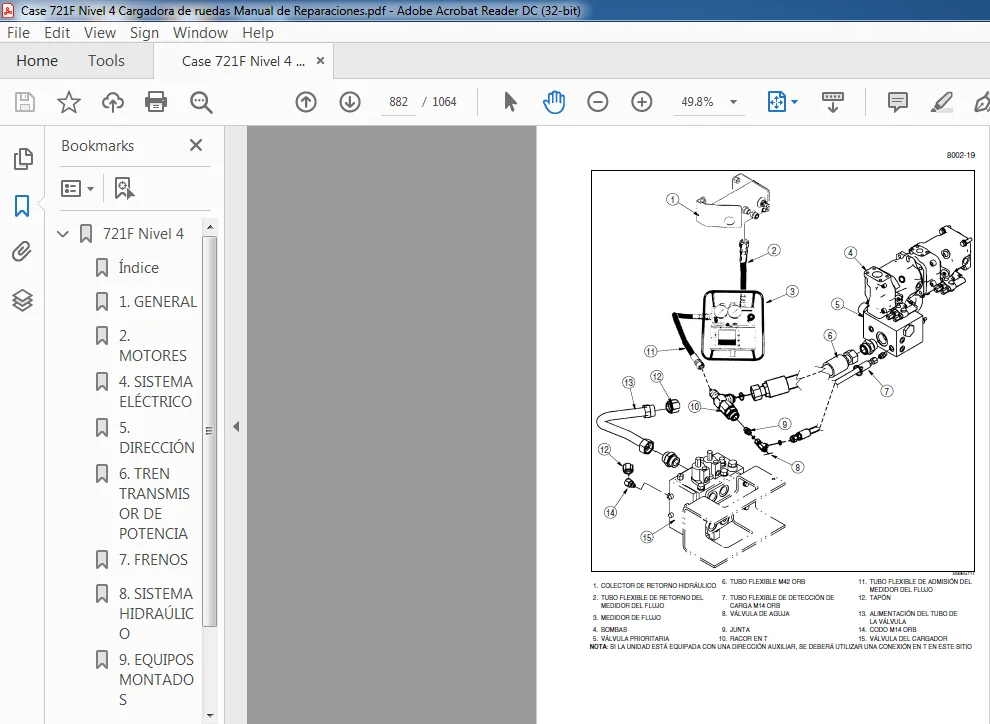Go to next page arrow
This screenshot has height=724, width=990.
[x=350, y=102]
